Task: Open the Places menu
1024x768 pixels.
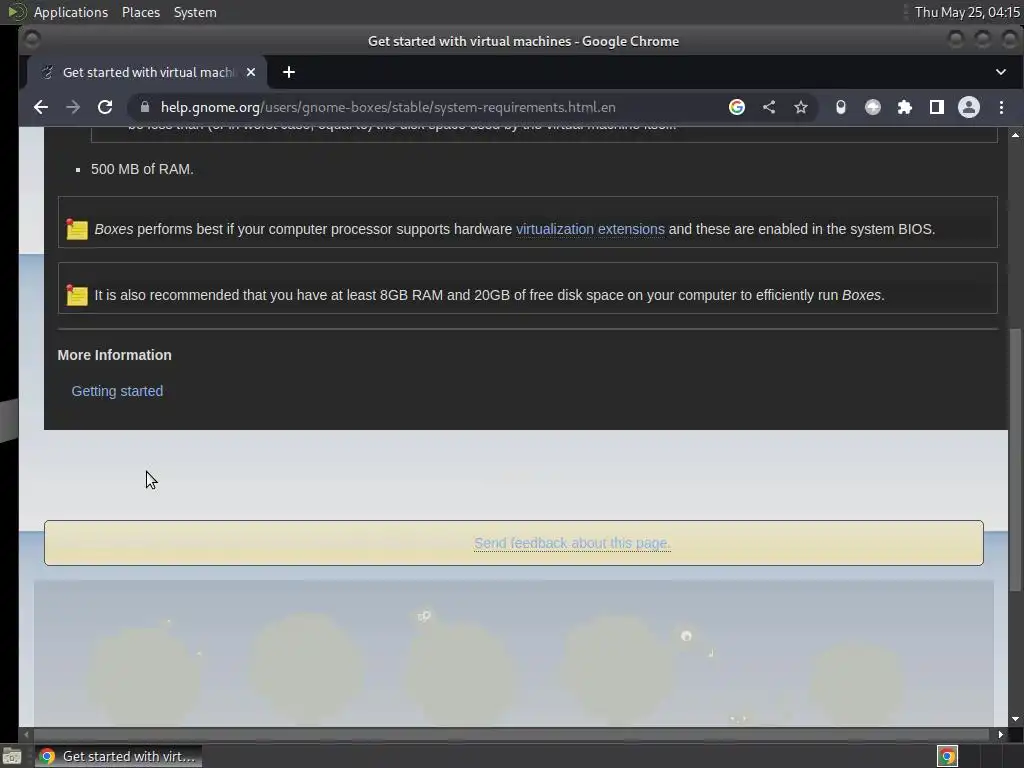Action: point(140,12)
